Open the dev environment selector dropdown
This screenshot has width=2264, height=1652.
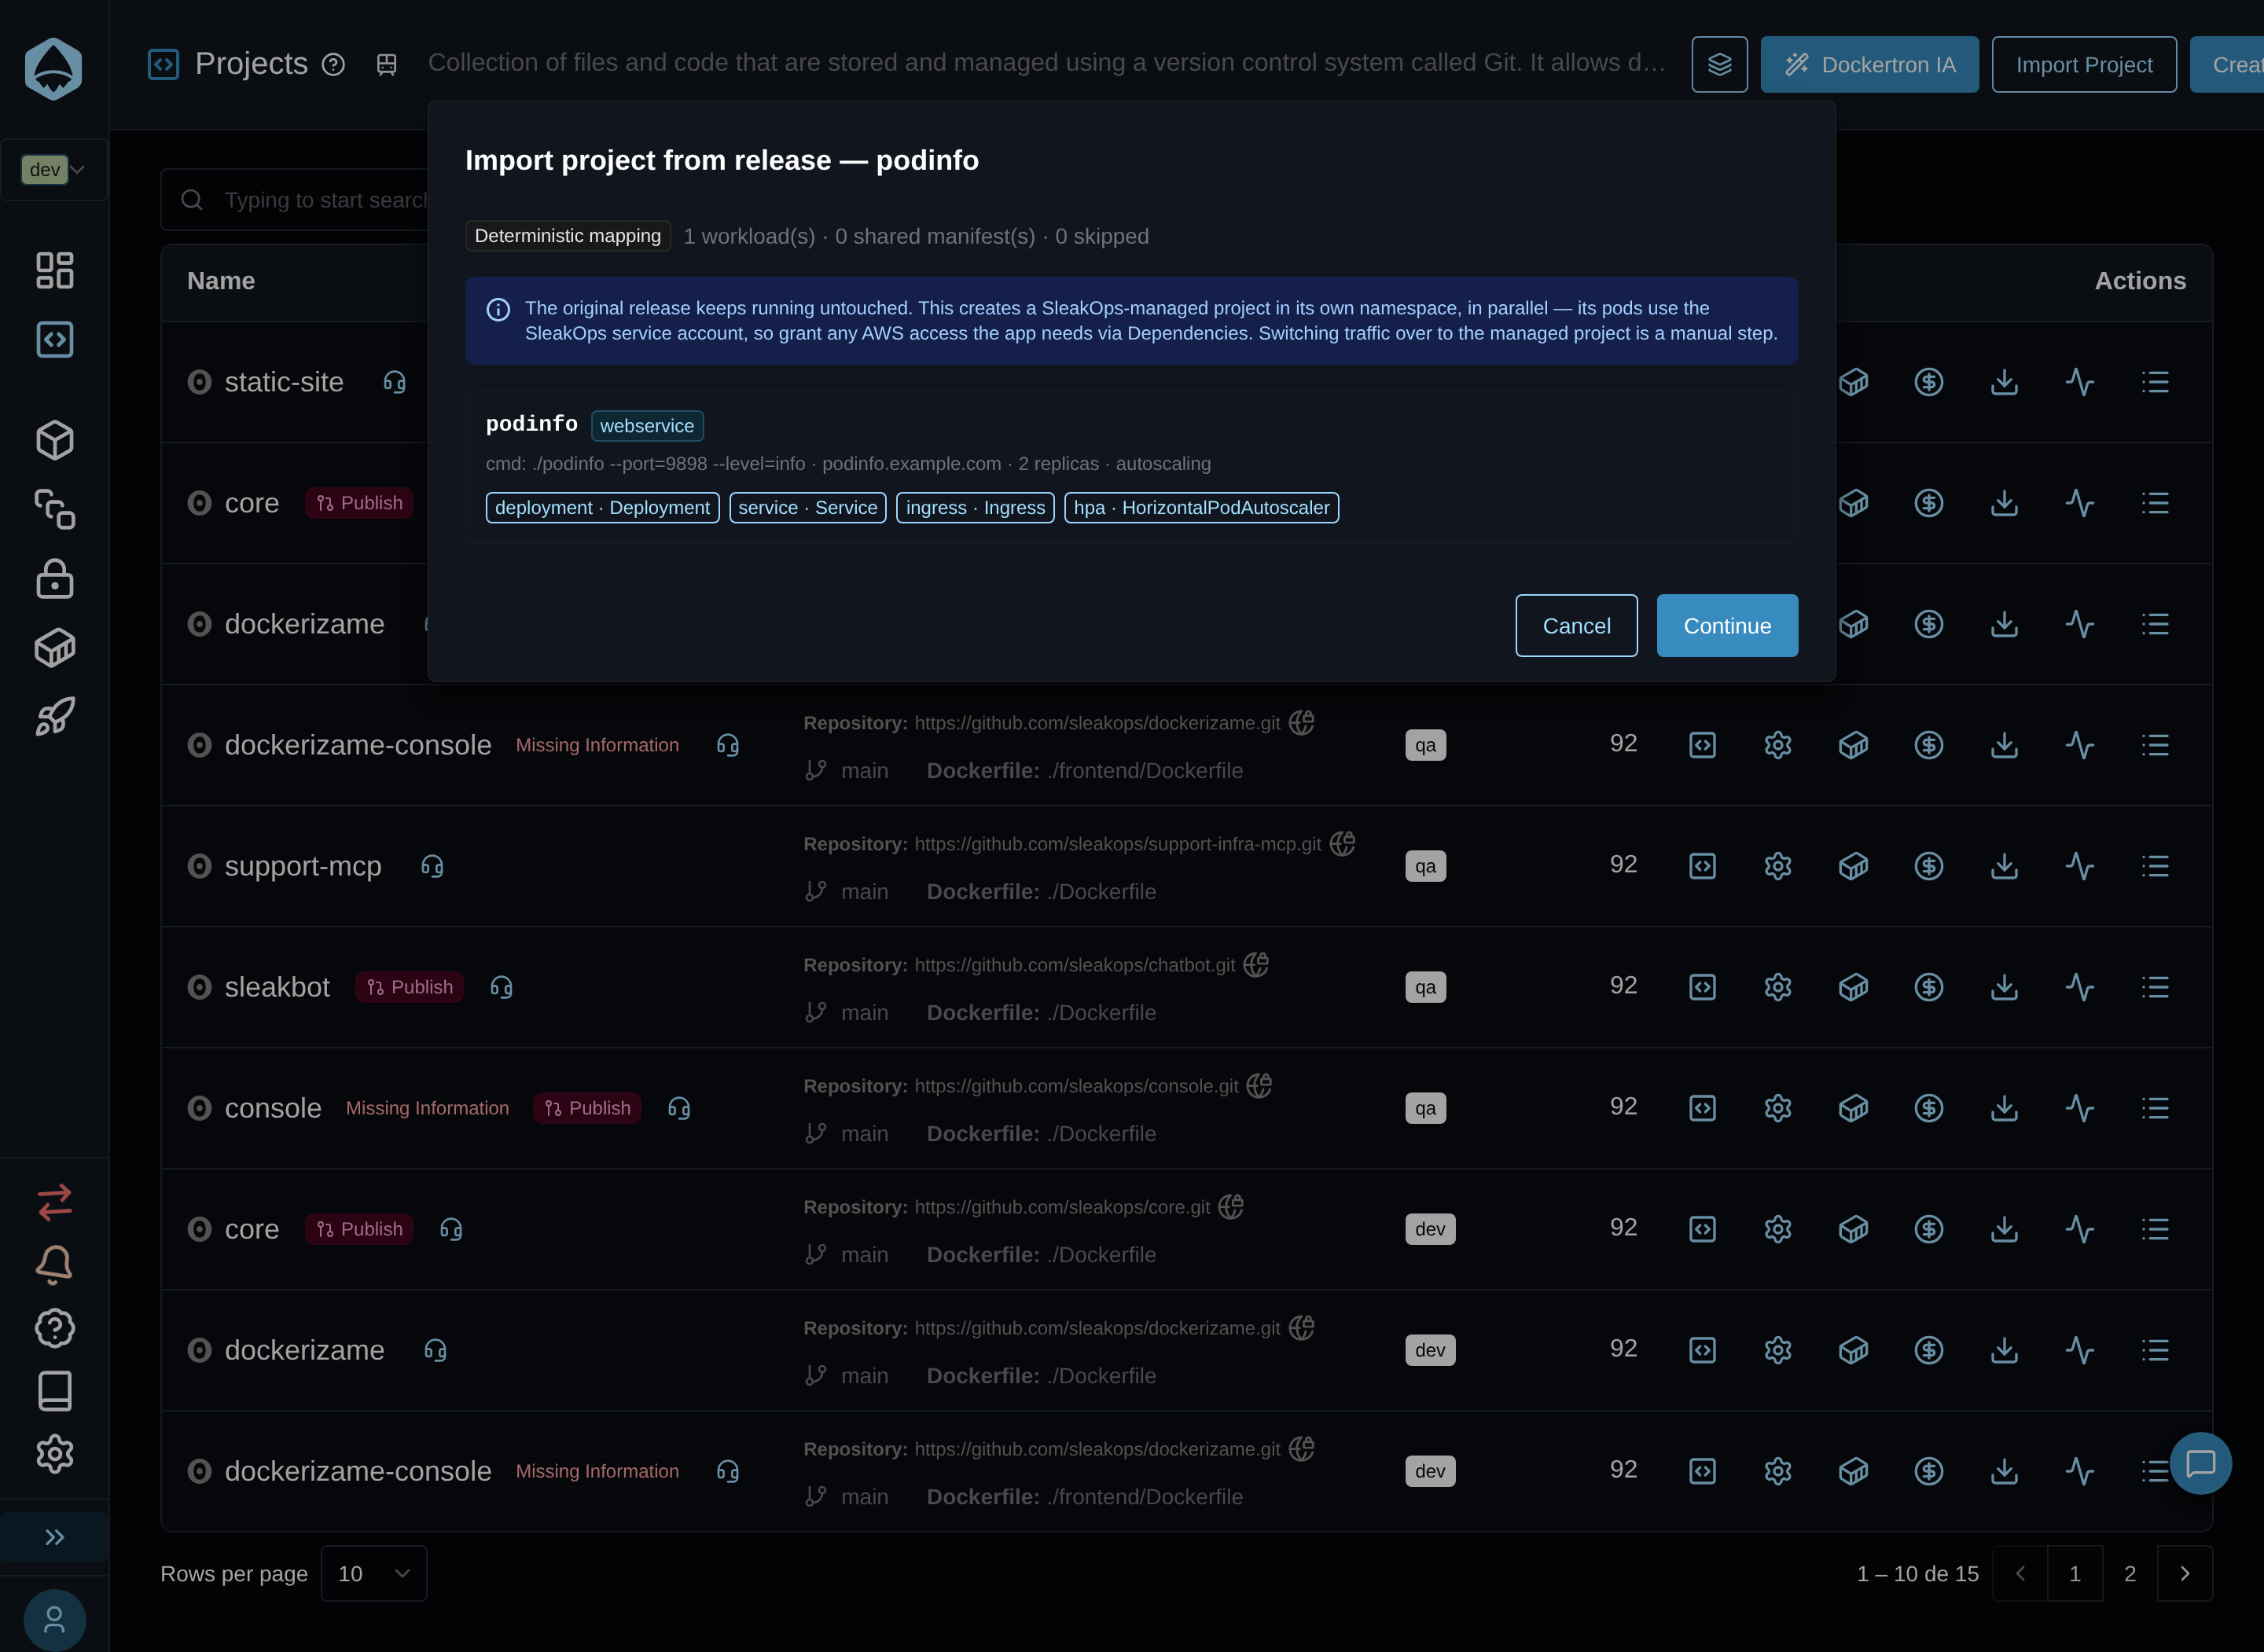point(54,169)
